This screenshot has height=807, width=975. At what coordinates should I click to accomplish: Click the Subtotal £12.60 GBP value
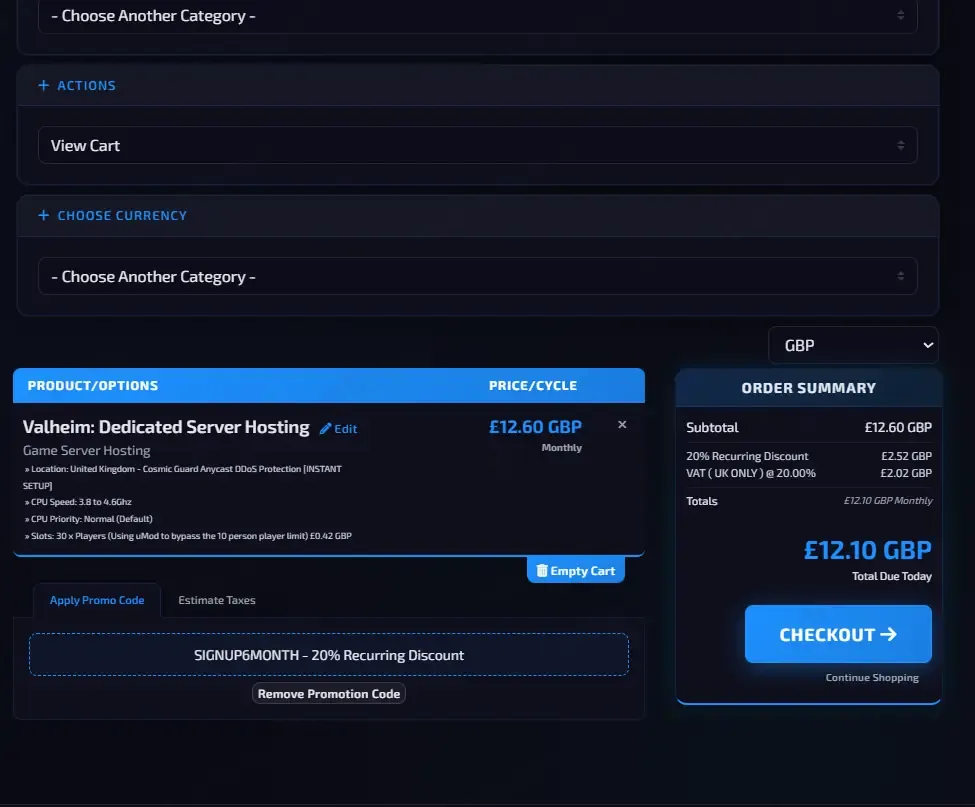[x=898, y=428]
